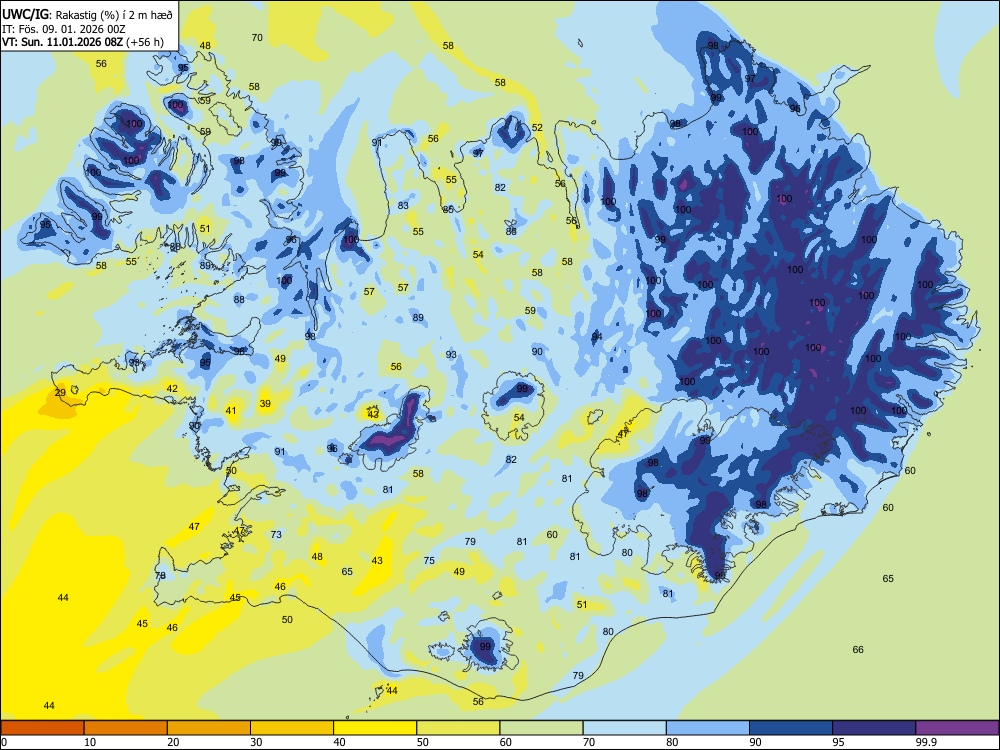Screen dimensions: 1000x750
Task: Select the orange 10–20 legend color band
Action: coord(126,728)
